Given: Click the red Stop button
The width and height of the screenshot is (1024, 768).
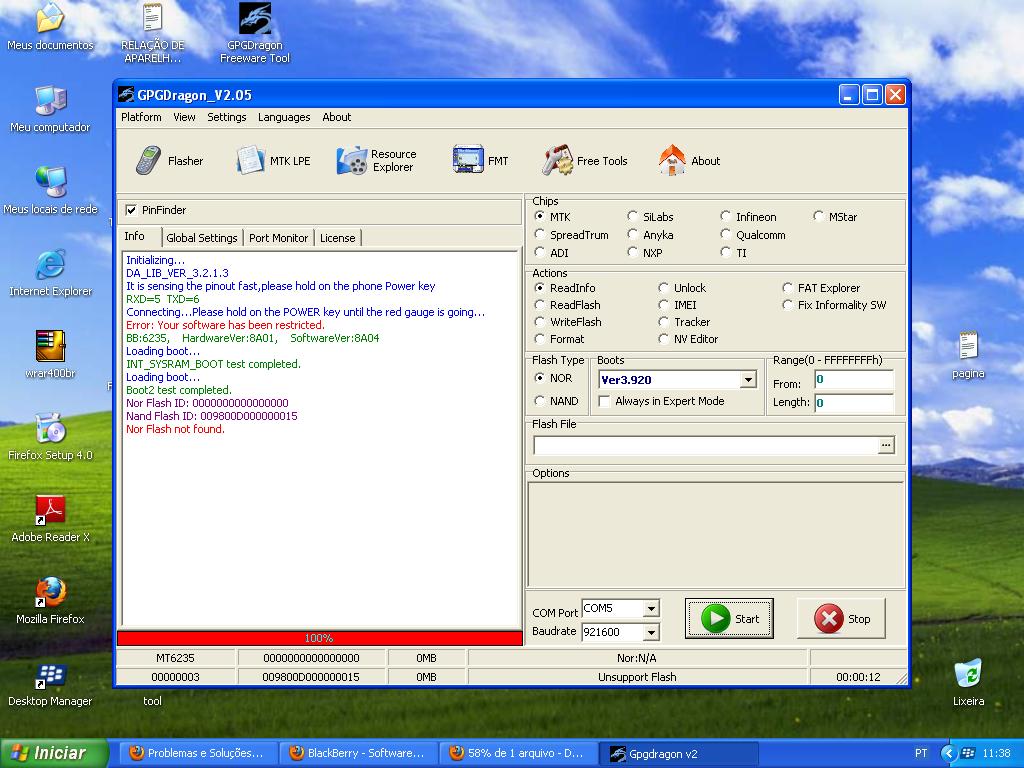Looking at the screenshot, I should point(841,618).
